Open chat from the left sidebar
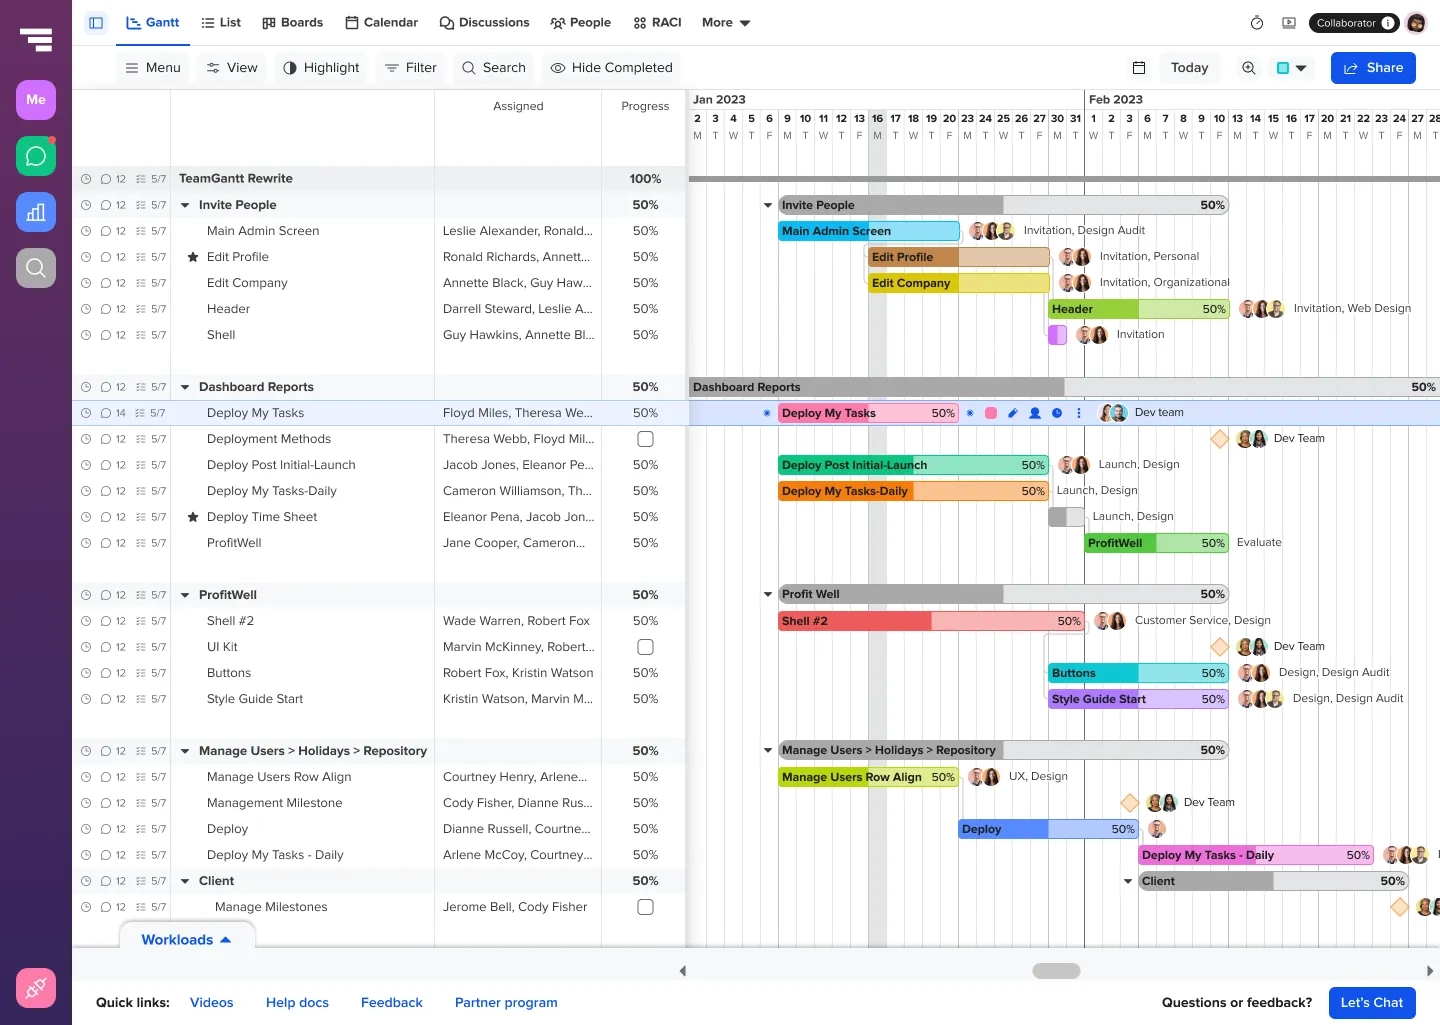1440x1025 pixels. (x=35, y=156)
